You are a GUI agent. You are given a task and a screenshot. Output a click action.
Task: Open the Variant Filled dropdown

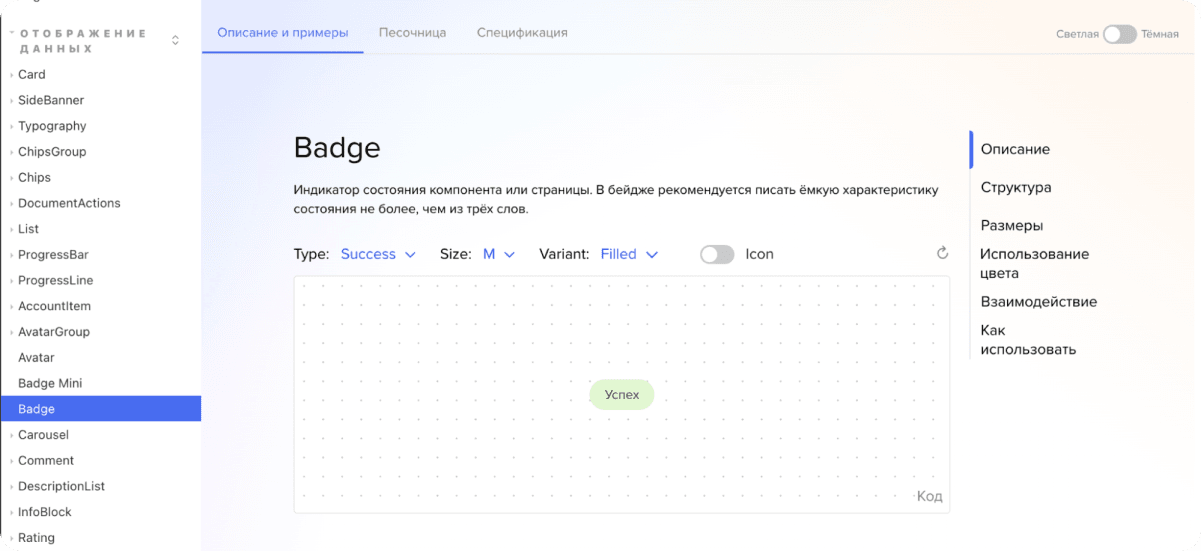coord(629,254)
